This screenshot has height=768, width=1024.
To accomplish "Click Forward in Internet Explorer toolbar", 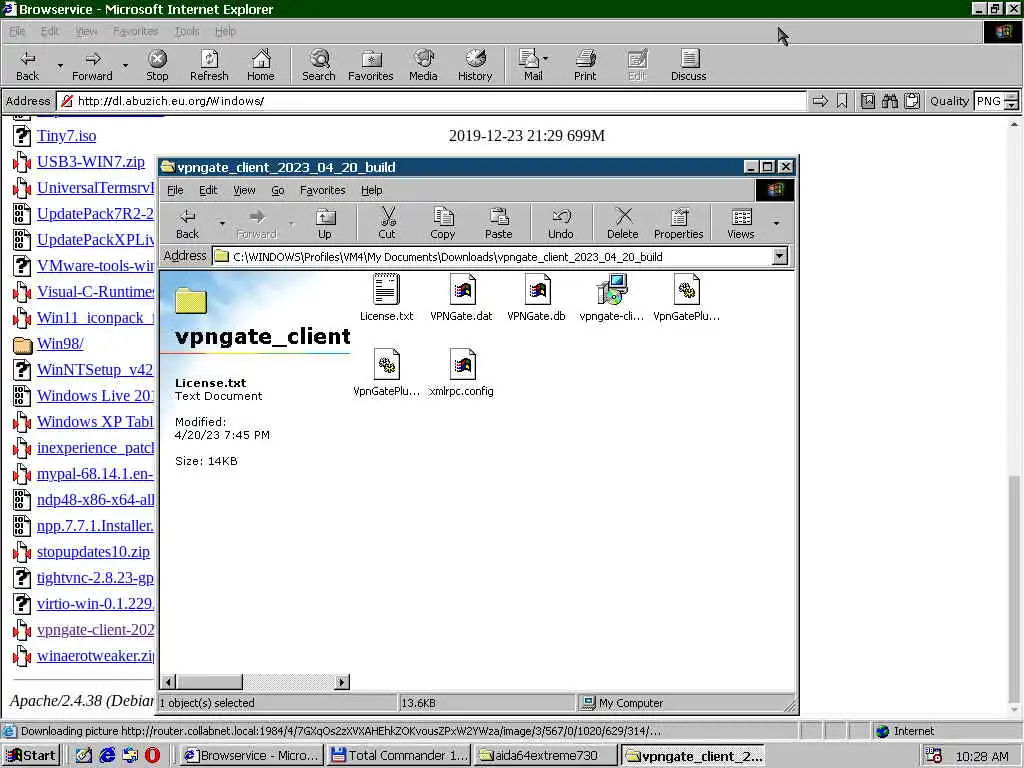I will tap(92, 65).
